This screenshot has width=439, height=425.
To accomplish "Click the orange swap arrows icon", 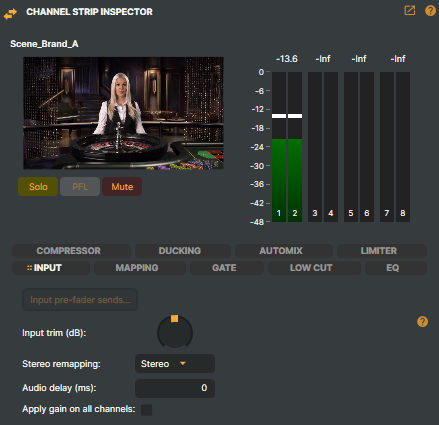I will (10, 14).
